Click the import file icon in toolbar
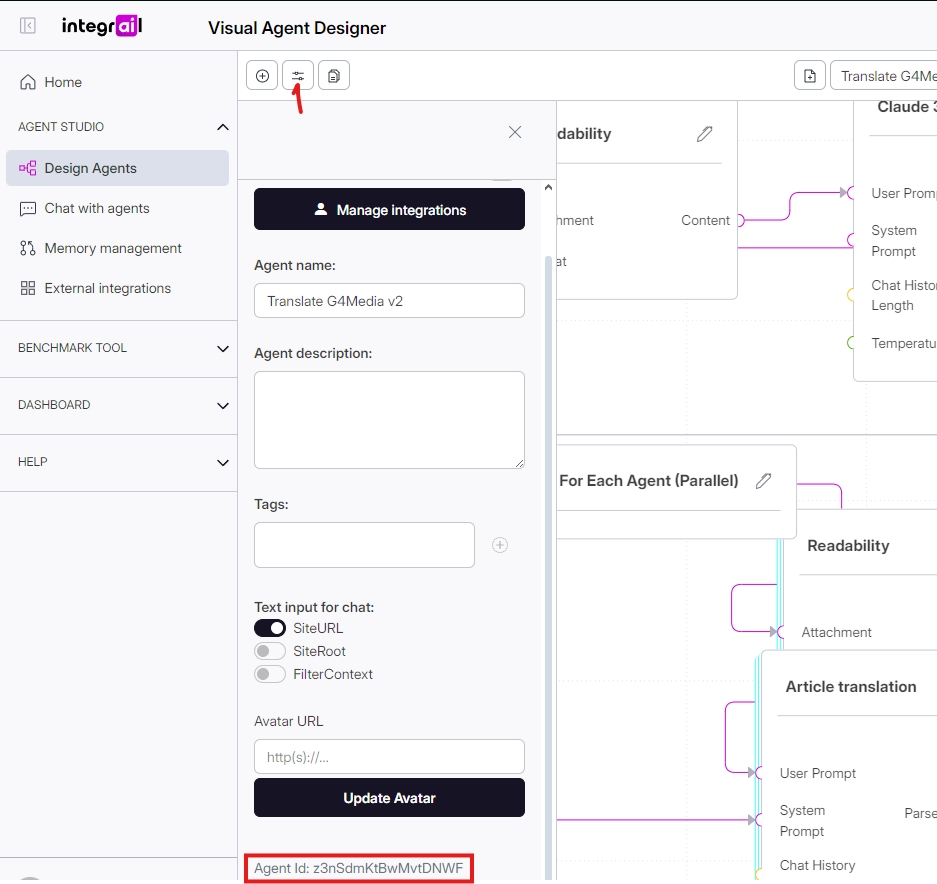The height and width of the screenshot is (884, 937). (x=810, y=76)
